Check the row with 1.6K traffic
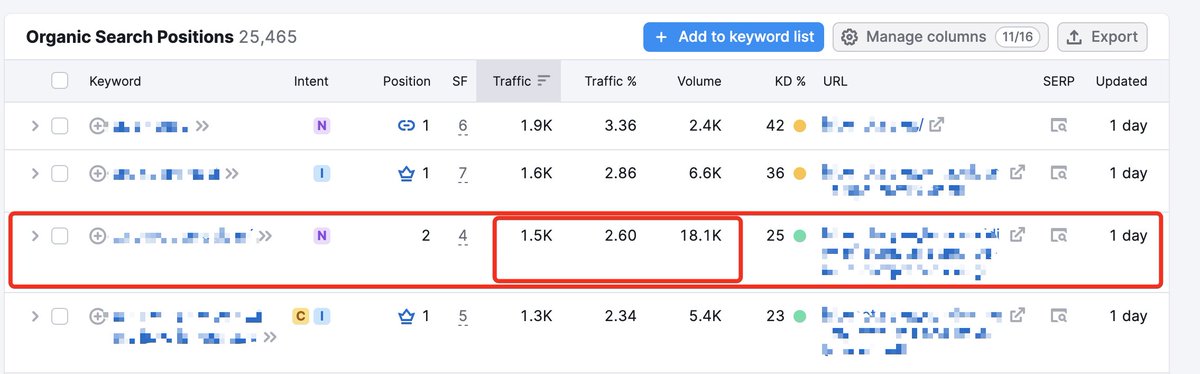 (x=60, y=173)
